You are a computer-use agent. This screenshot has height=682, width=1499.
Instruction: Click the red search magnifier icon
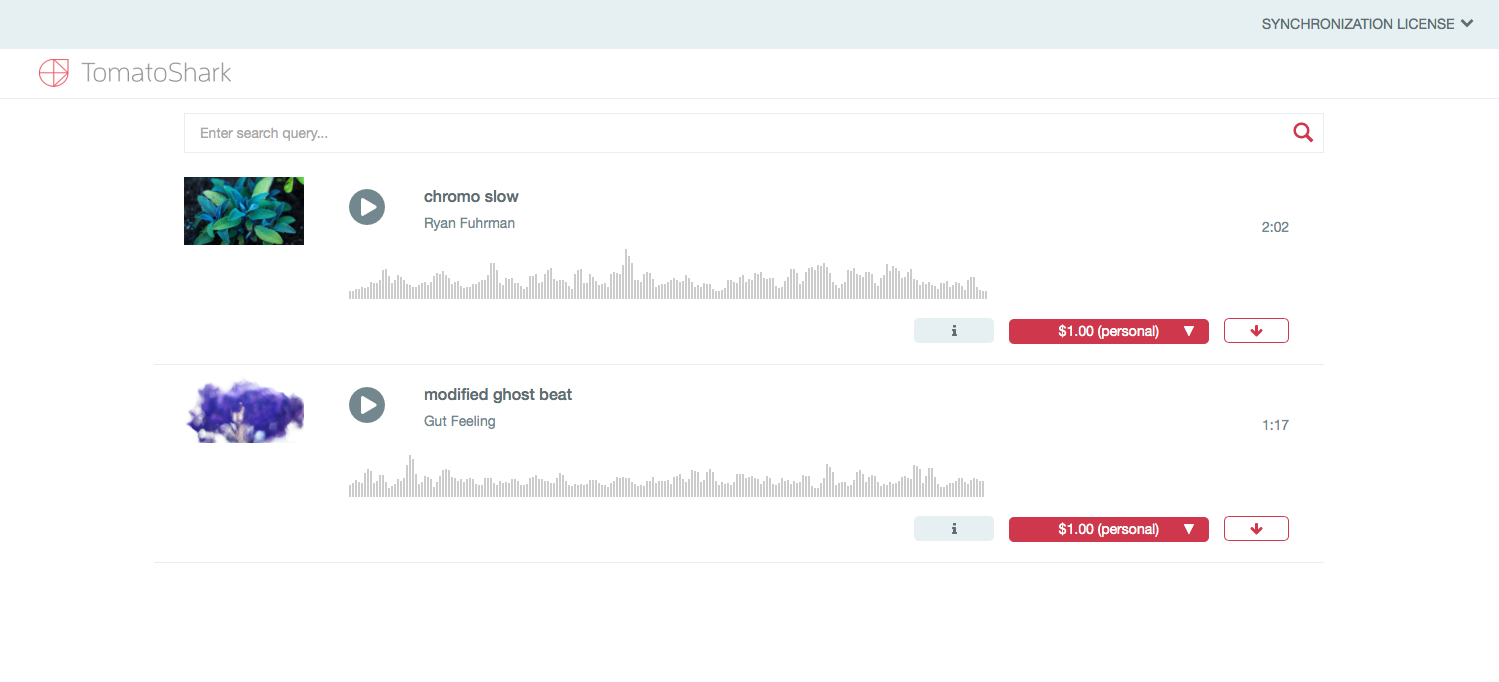pos(1302,133)
